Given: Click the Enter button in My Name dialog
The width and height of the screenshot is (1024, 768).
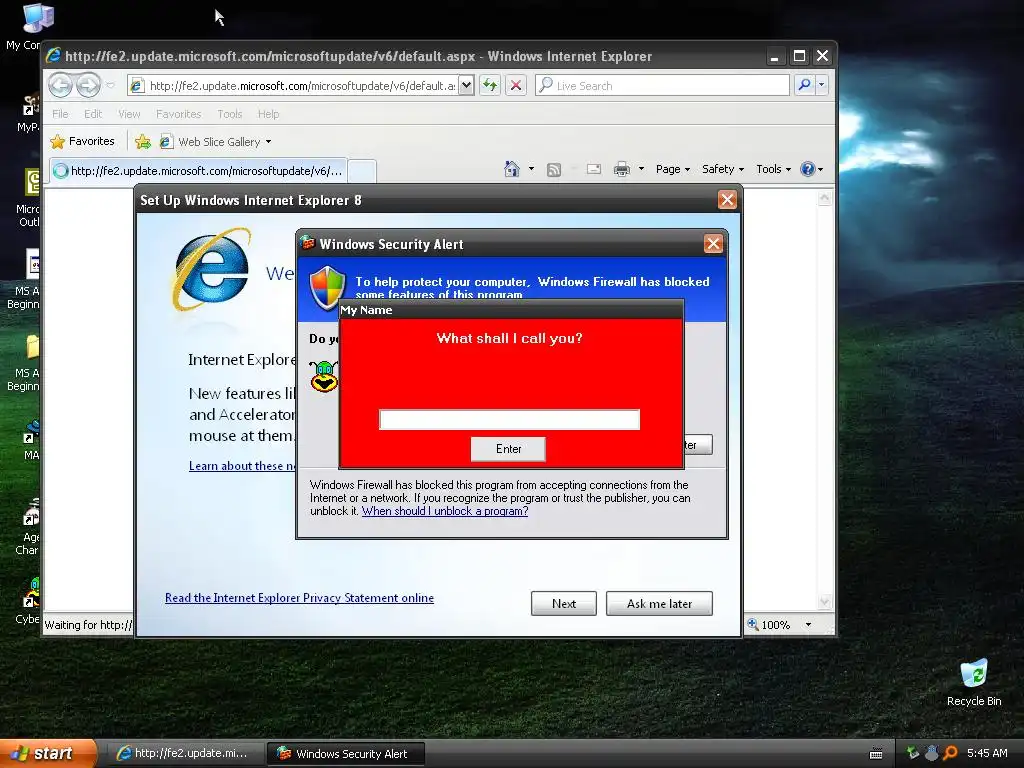Looking at the screenshot, I should tap(508, 449).
